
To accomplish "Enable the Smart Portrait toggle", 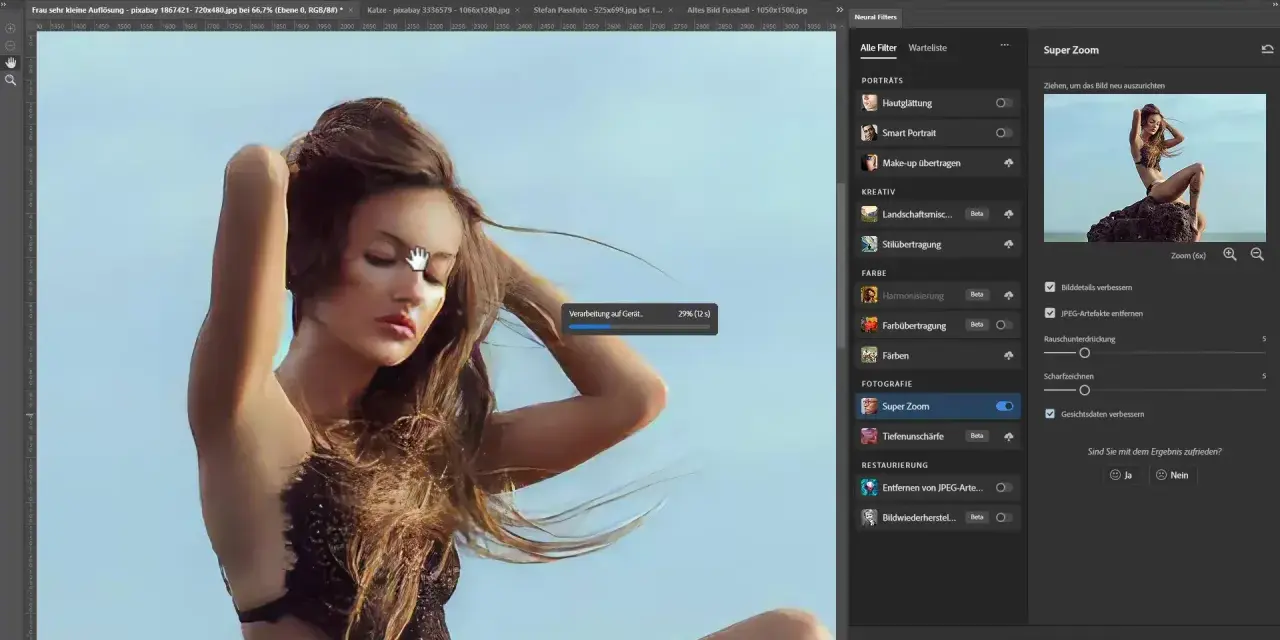I will [x=1004, y=132].
